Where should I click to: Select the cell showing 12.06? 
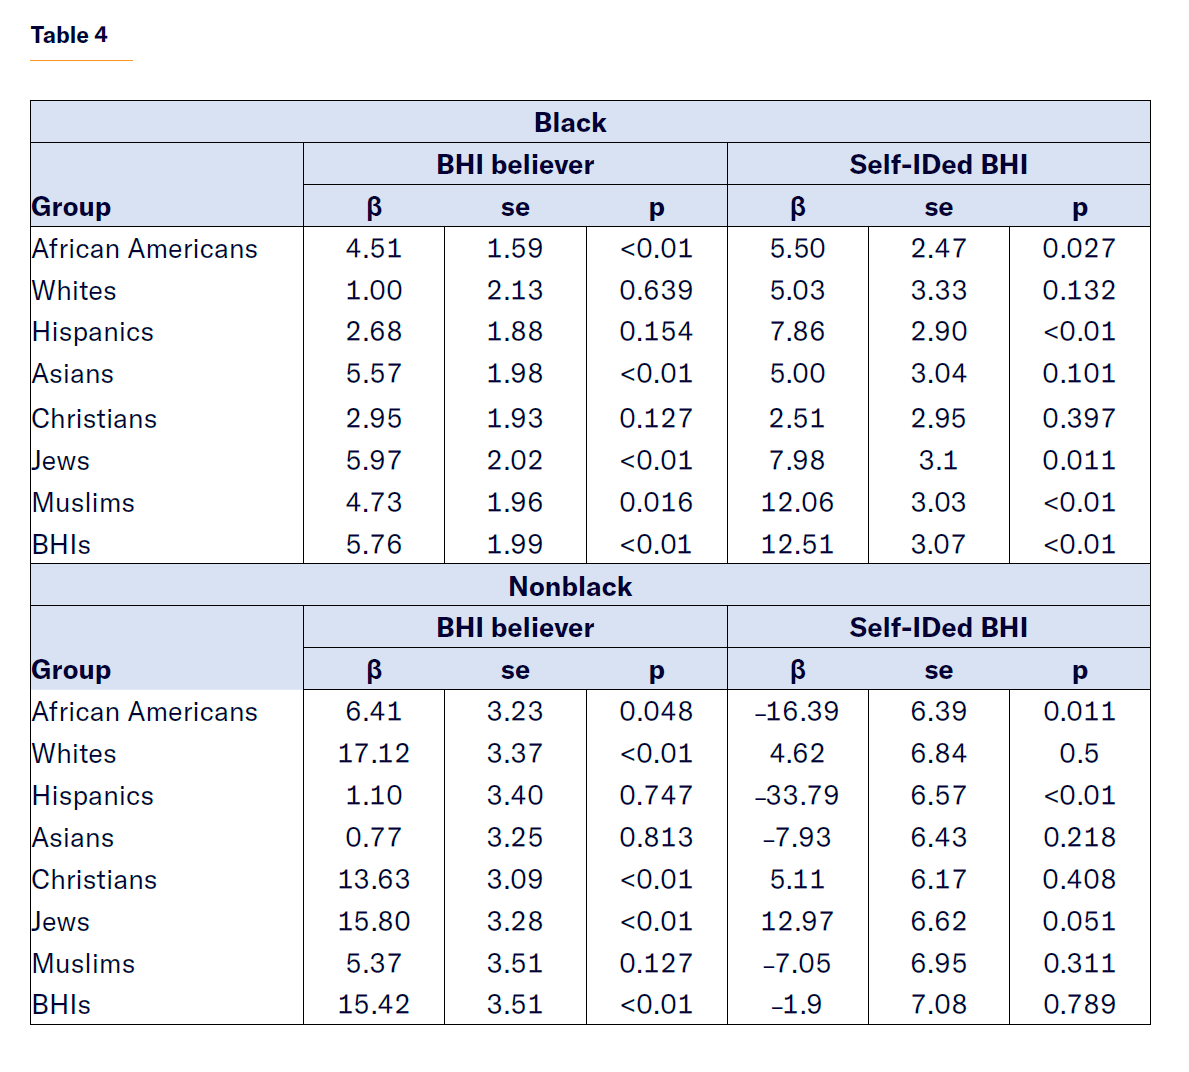[797, 503]
